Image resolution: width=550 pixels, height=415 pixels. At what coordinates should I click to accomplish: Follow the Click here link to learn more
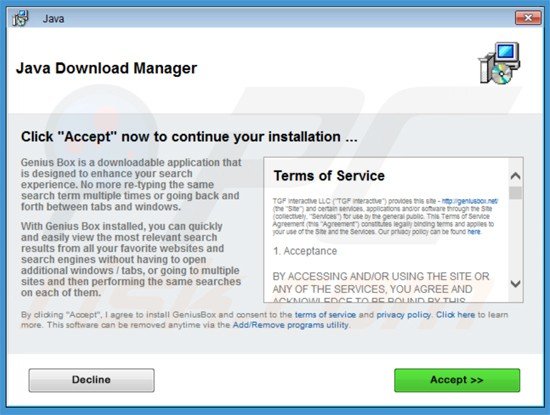[x=455, y=315]
